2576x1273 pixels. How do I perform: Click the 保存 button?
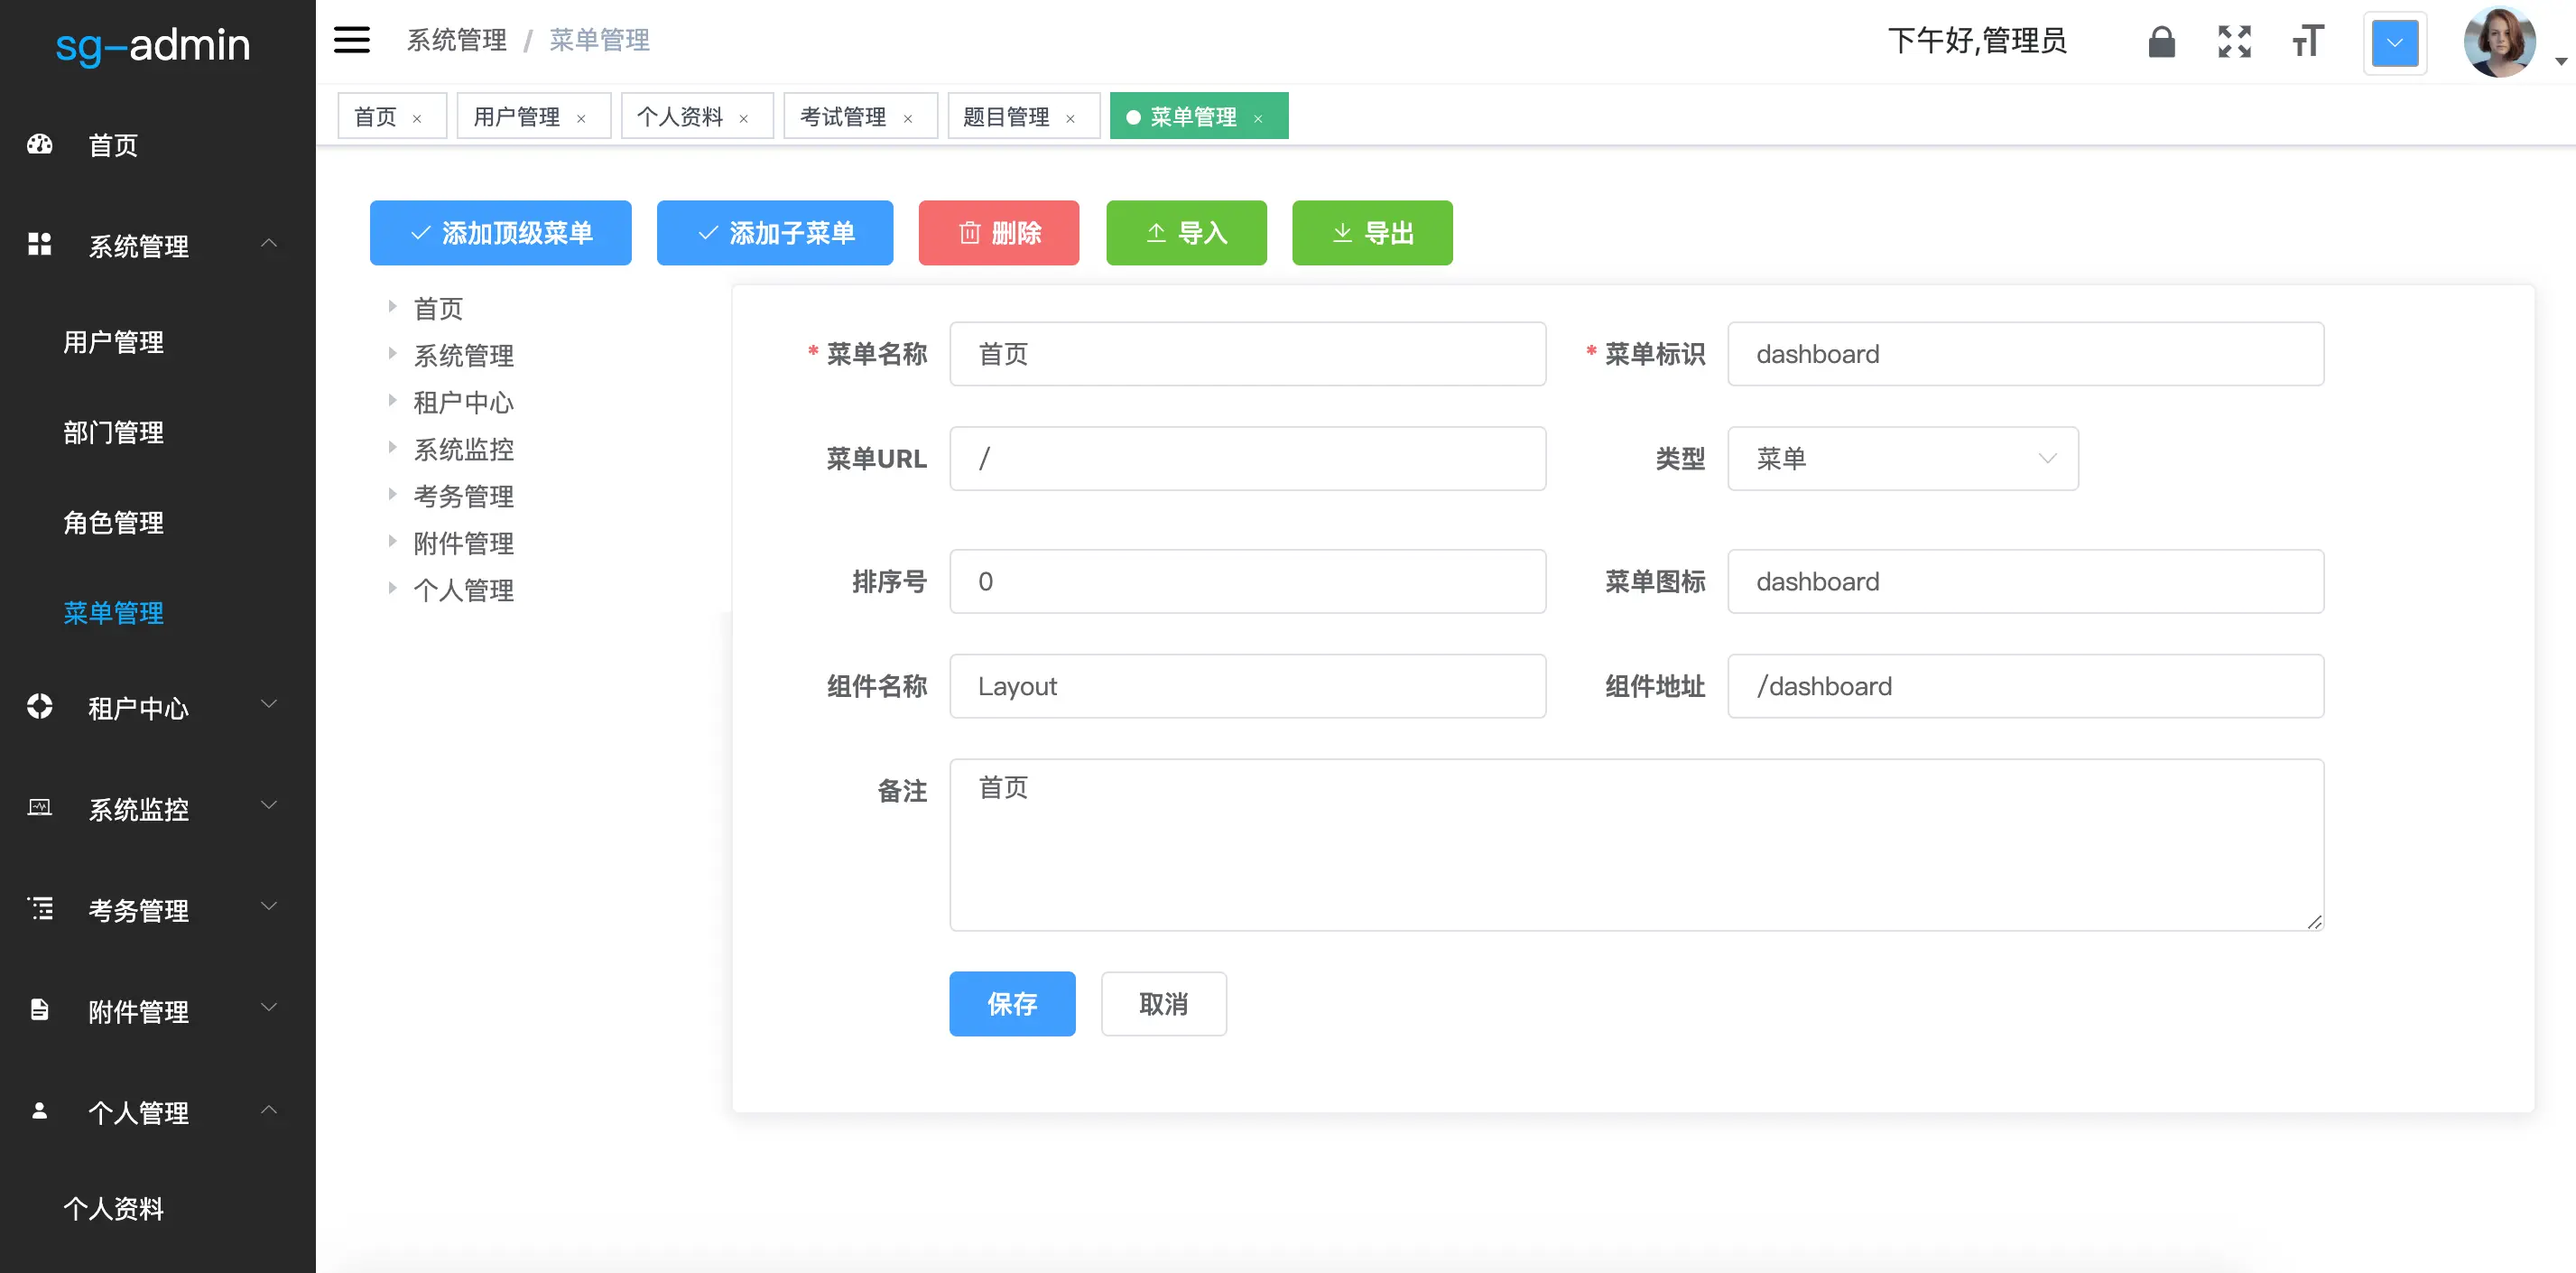[x=1011, y=1003]
